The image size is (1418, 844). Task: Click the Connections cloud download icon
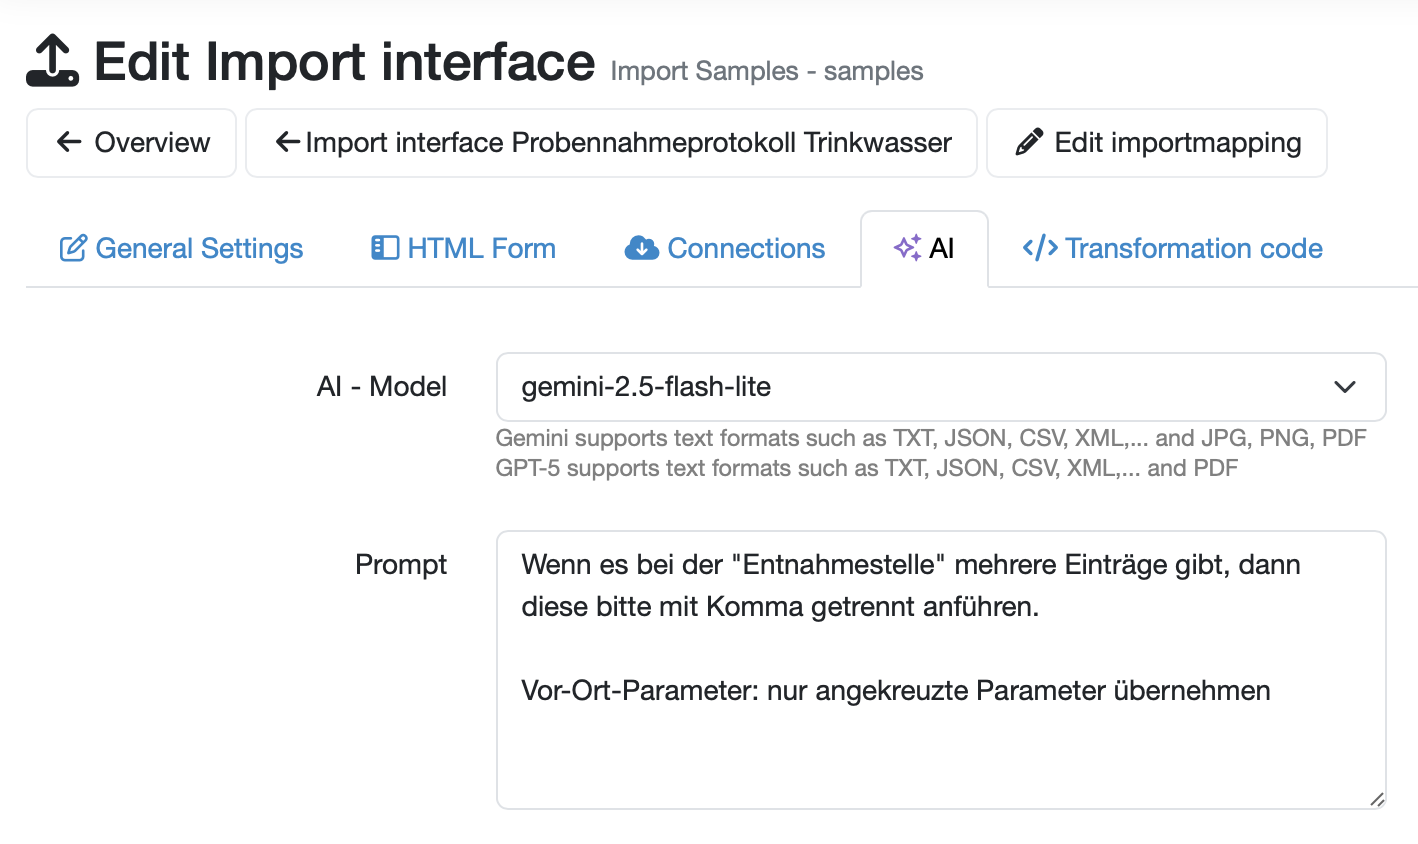641,248
